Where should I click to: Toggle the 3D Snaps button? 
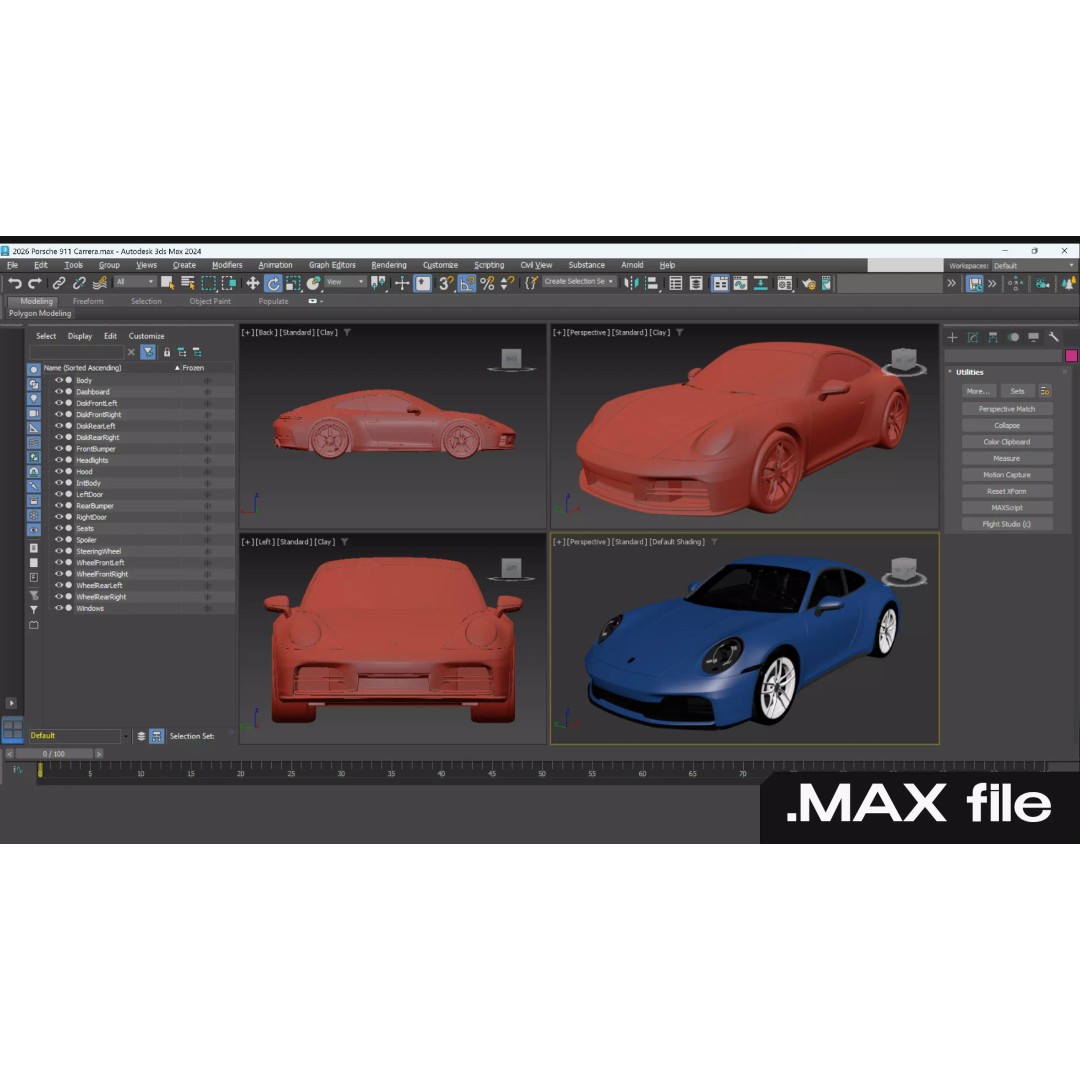pos(446,283)
